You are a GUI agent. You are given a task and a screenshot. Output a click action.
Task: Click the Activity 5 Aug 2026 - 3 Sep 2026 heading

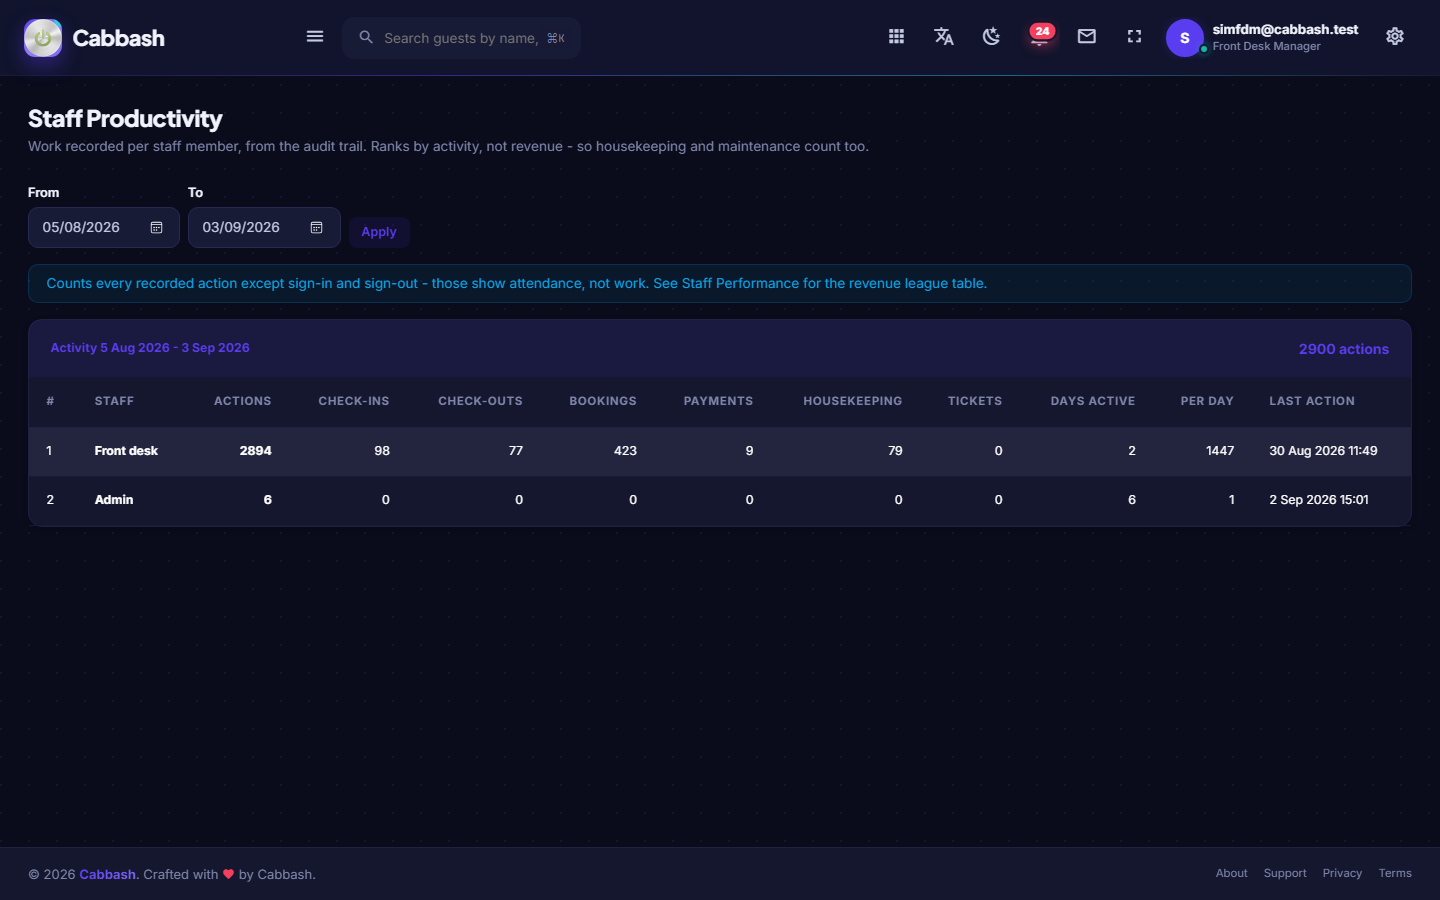tap(150, 348)
